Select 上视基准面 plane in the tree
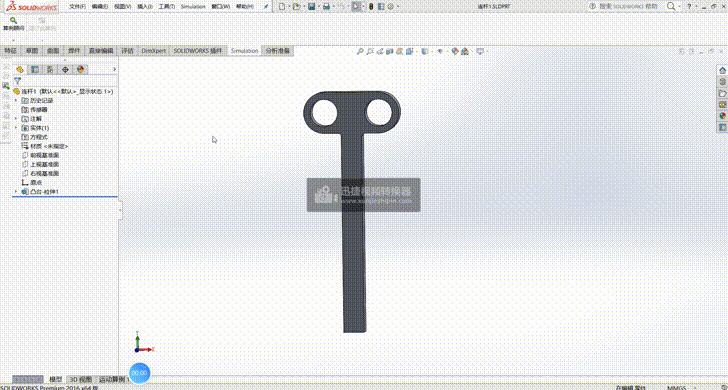Viewport: 728px width, 390px height. [x=40, y=164]
